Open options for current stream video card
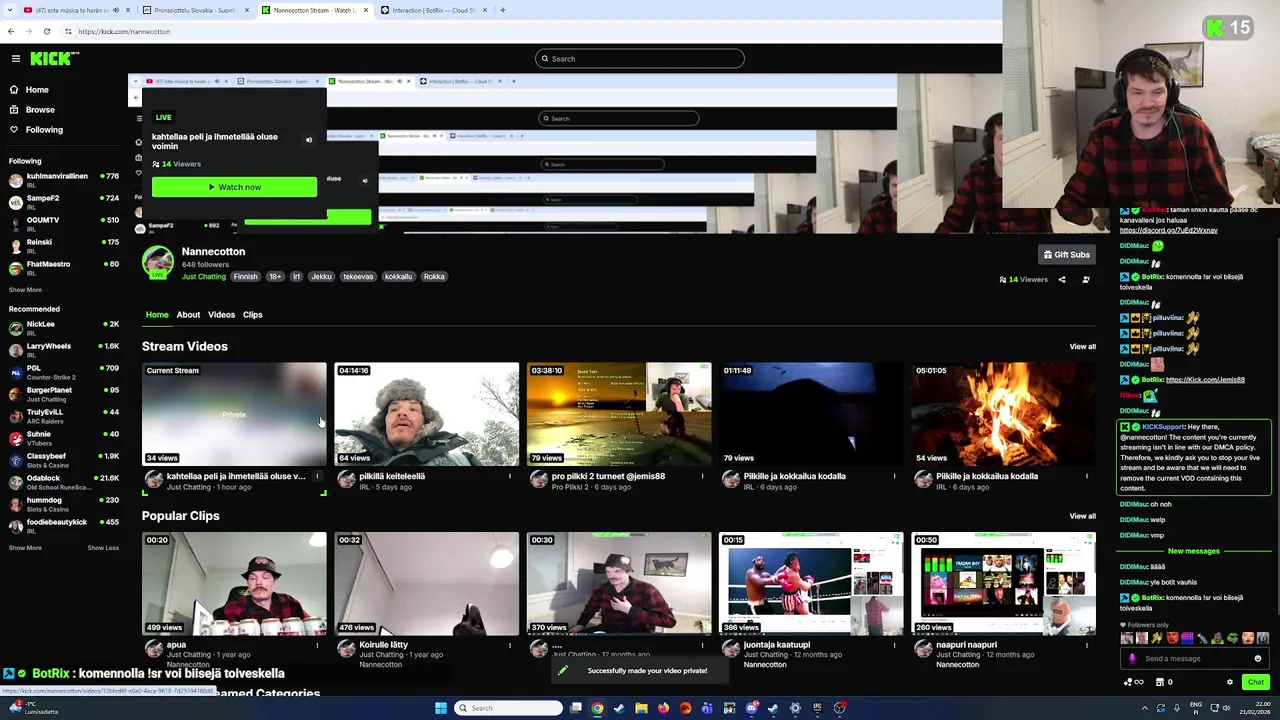The image size is (1280, 720). (x=317, y=476)
